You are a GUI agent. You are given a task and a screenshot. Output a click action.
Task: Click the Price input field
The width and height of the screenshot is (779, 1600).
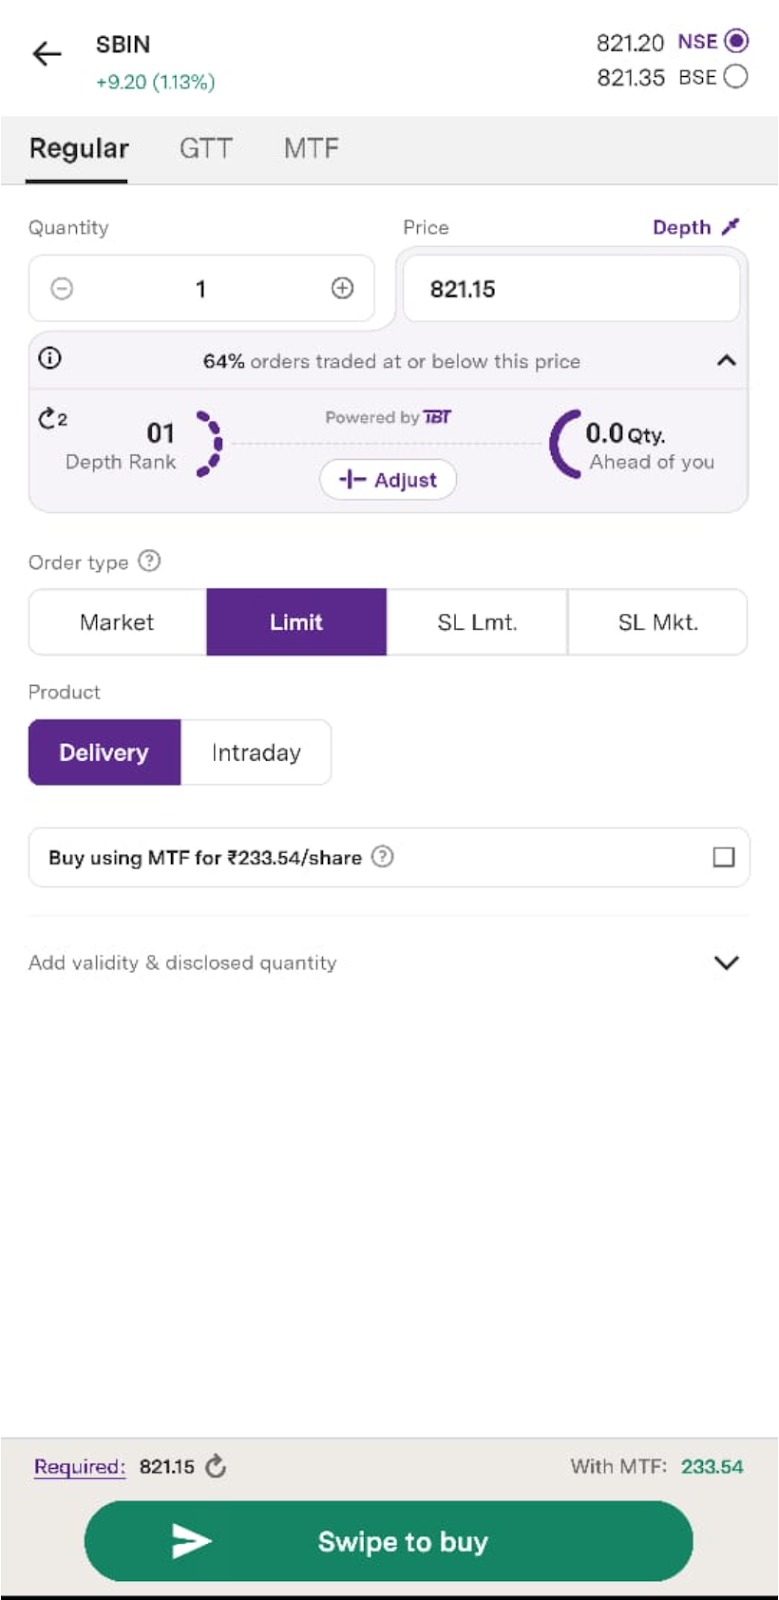coord(571,289)
